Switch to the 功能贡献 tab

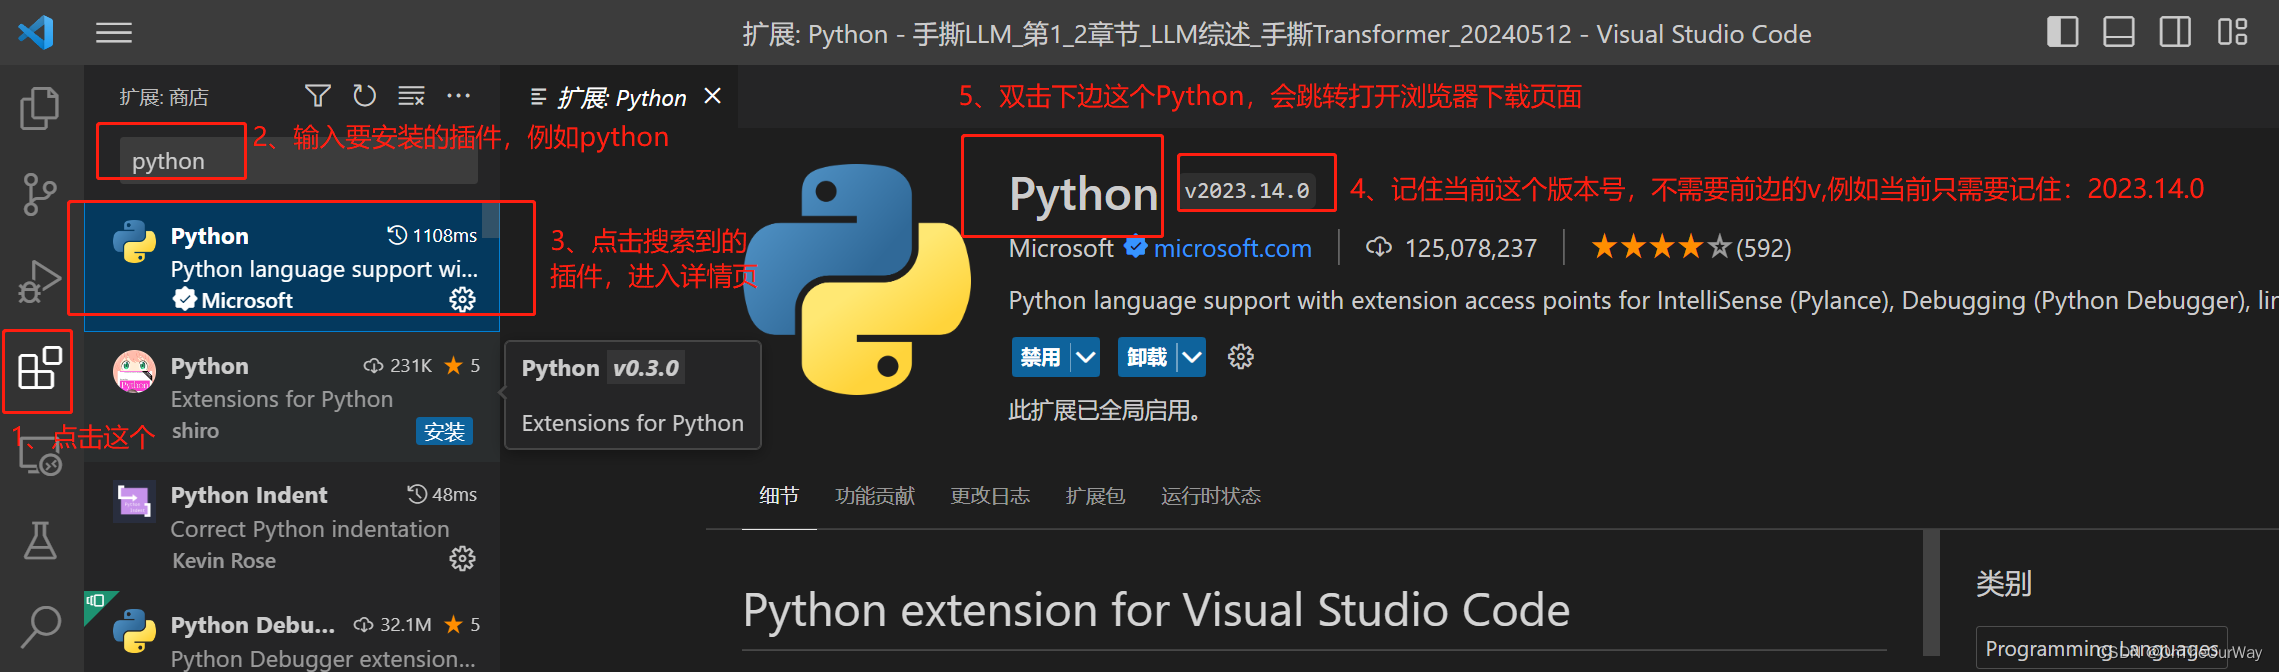click(x=875, y=496)
